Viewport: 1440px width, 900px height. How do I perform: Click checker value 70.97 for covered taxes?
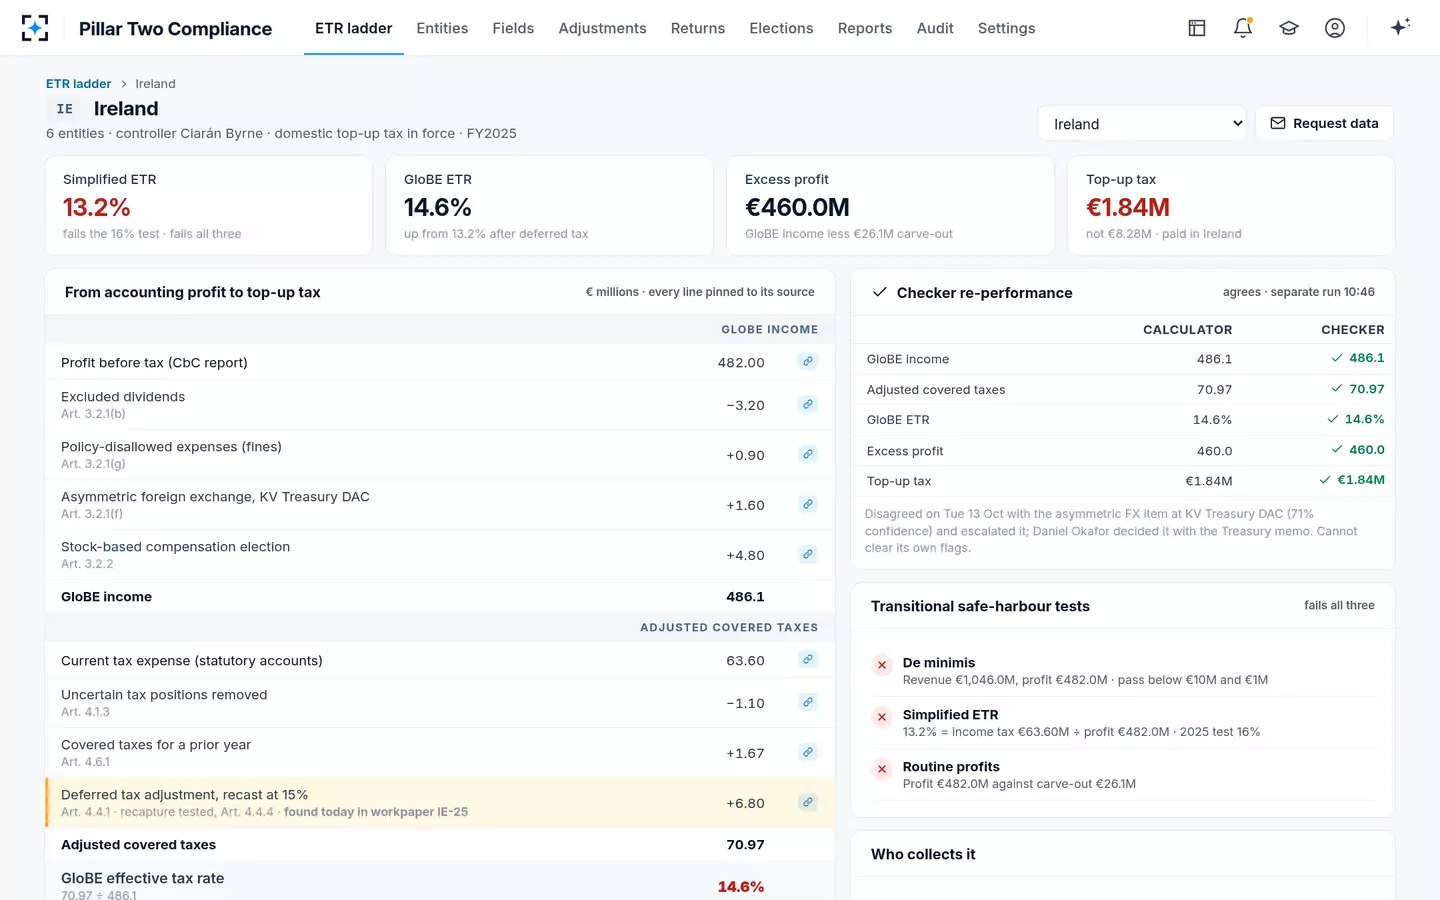[x=1366, y=389]
